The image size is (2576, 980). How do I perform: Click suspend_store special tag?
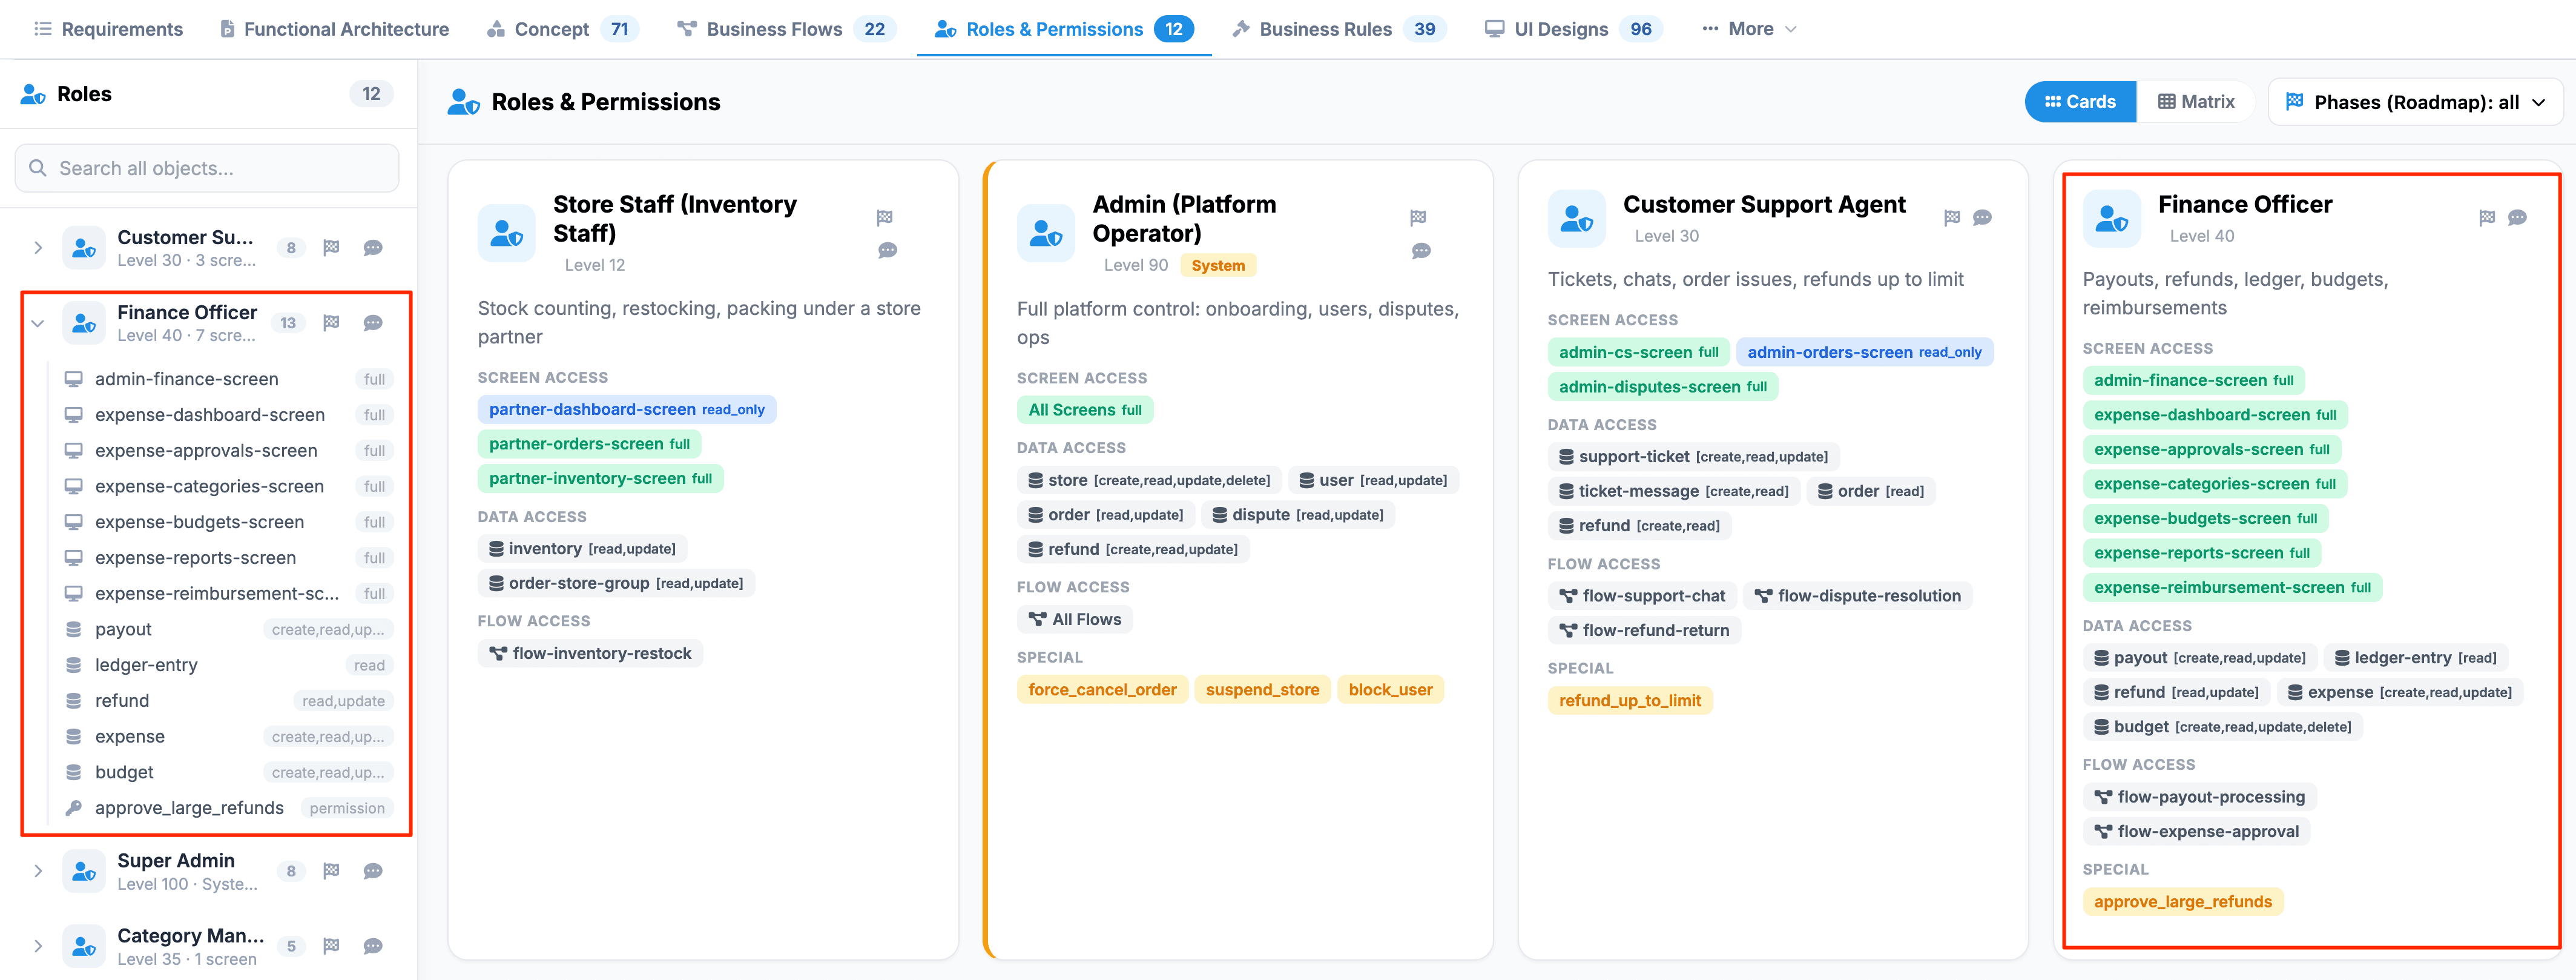1262,690
